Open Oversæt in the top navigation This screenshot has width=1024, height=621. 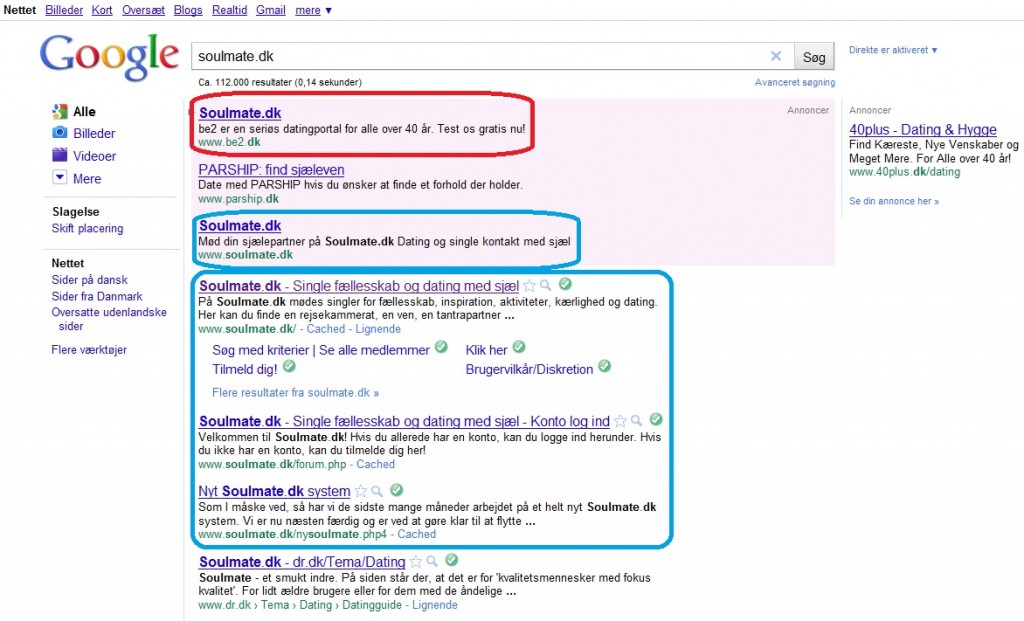click(x=143, y=10)
